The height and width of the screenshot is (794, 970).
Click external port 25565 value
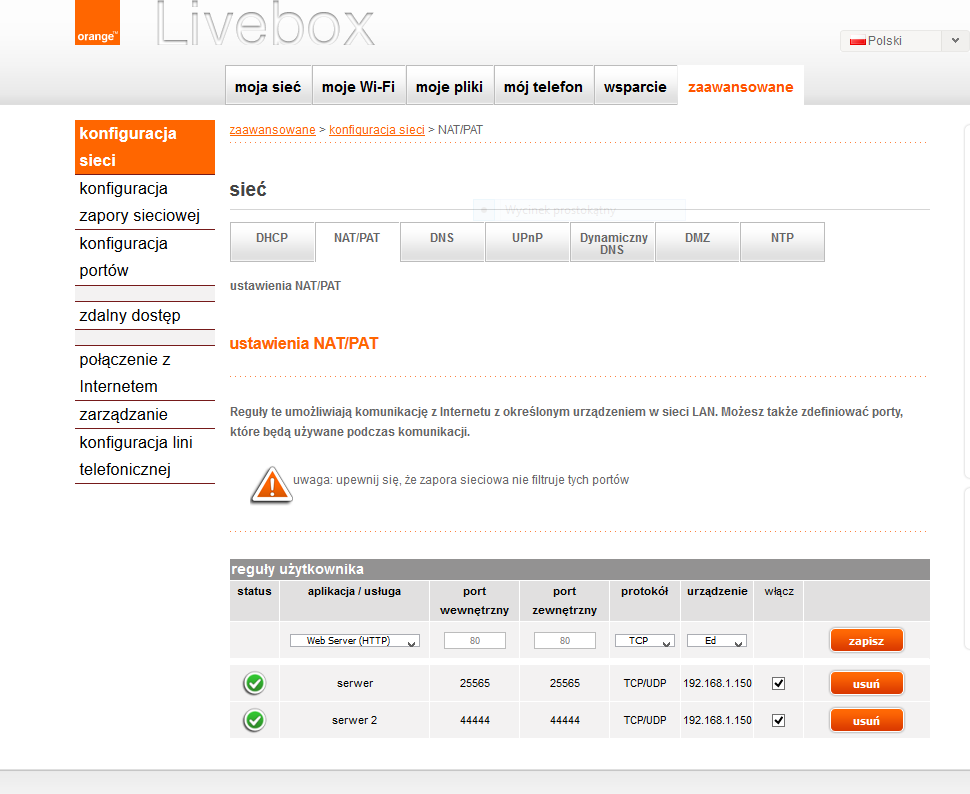pos(565,683)
